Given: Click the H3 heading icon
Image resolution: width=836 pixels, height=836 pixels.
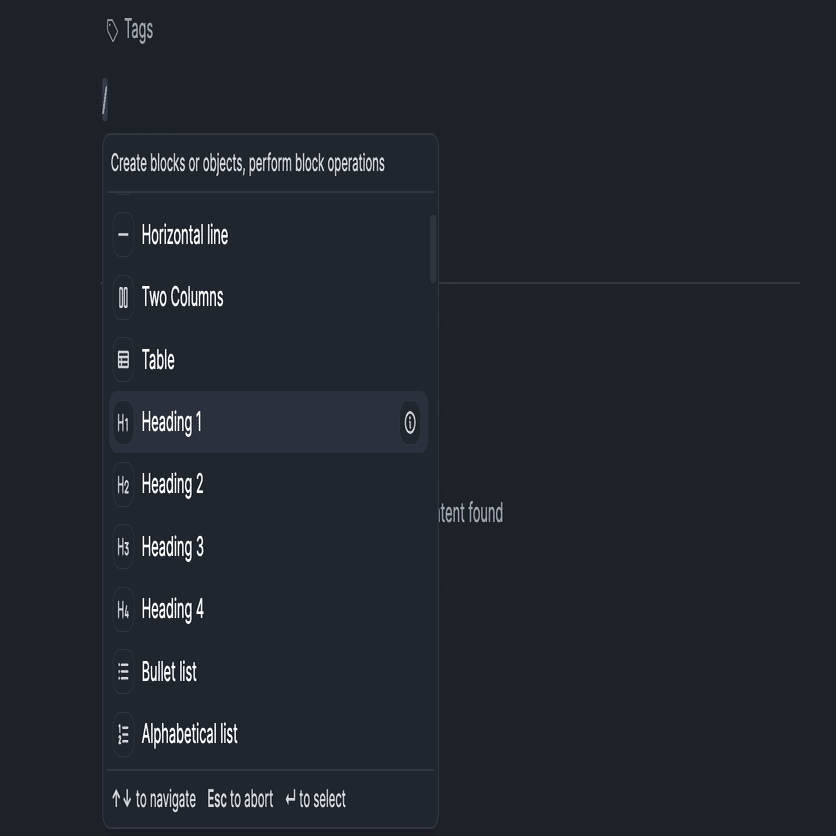Looking at the screenshot, I should click(123, 547).
